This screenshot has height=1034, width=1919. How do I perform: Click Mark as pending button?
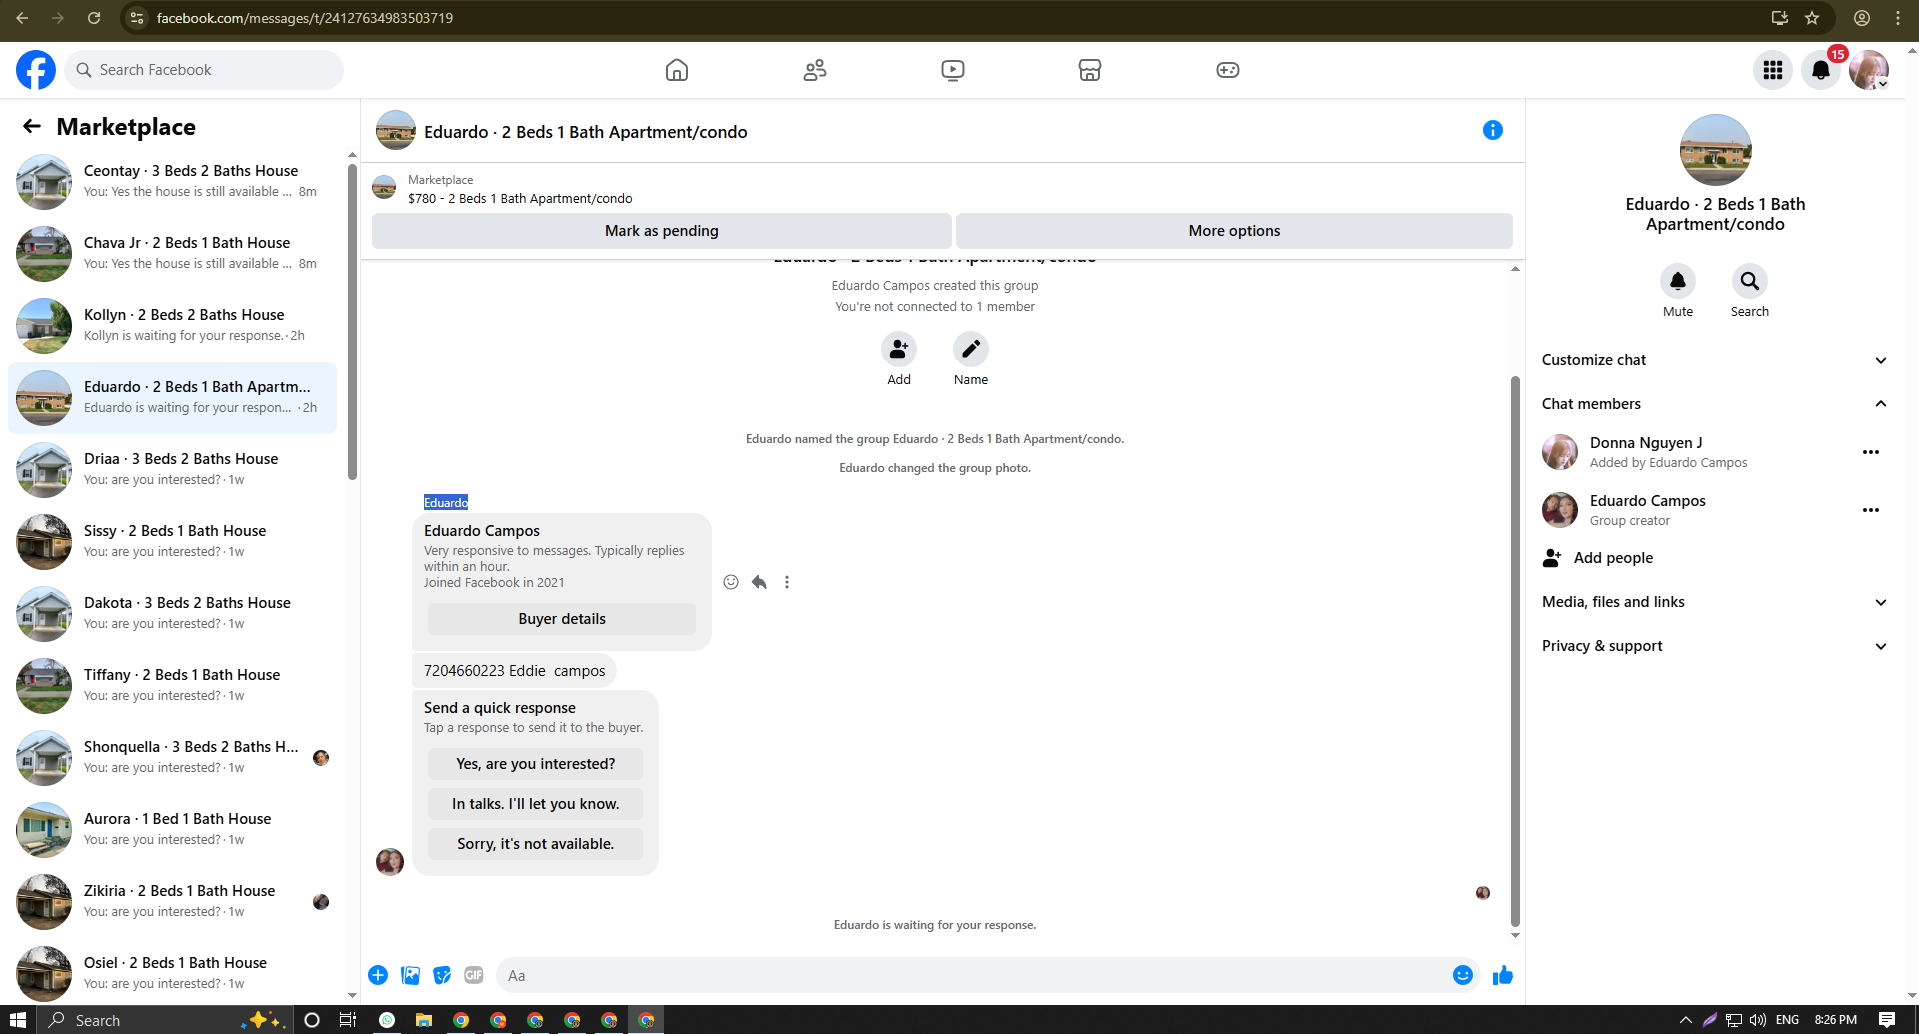pyautogui.click(x=661, y=231)
